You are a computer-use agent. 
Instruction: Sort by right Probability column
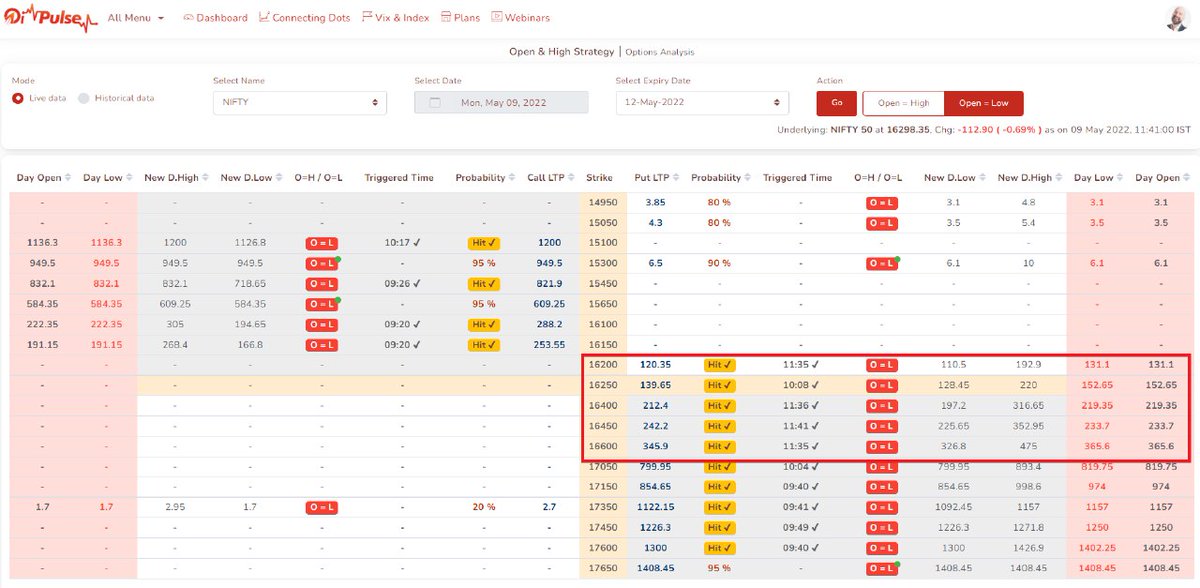tap(720, 177)
